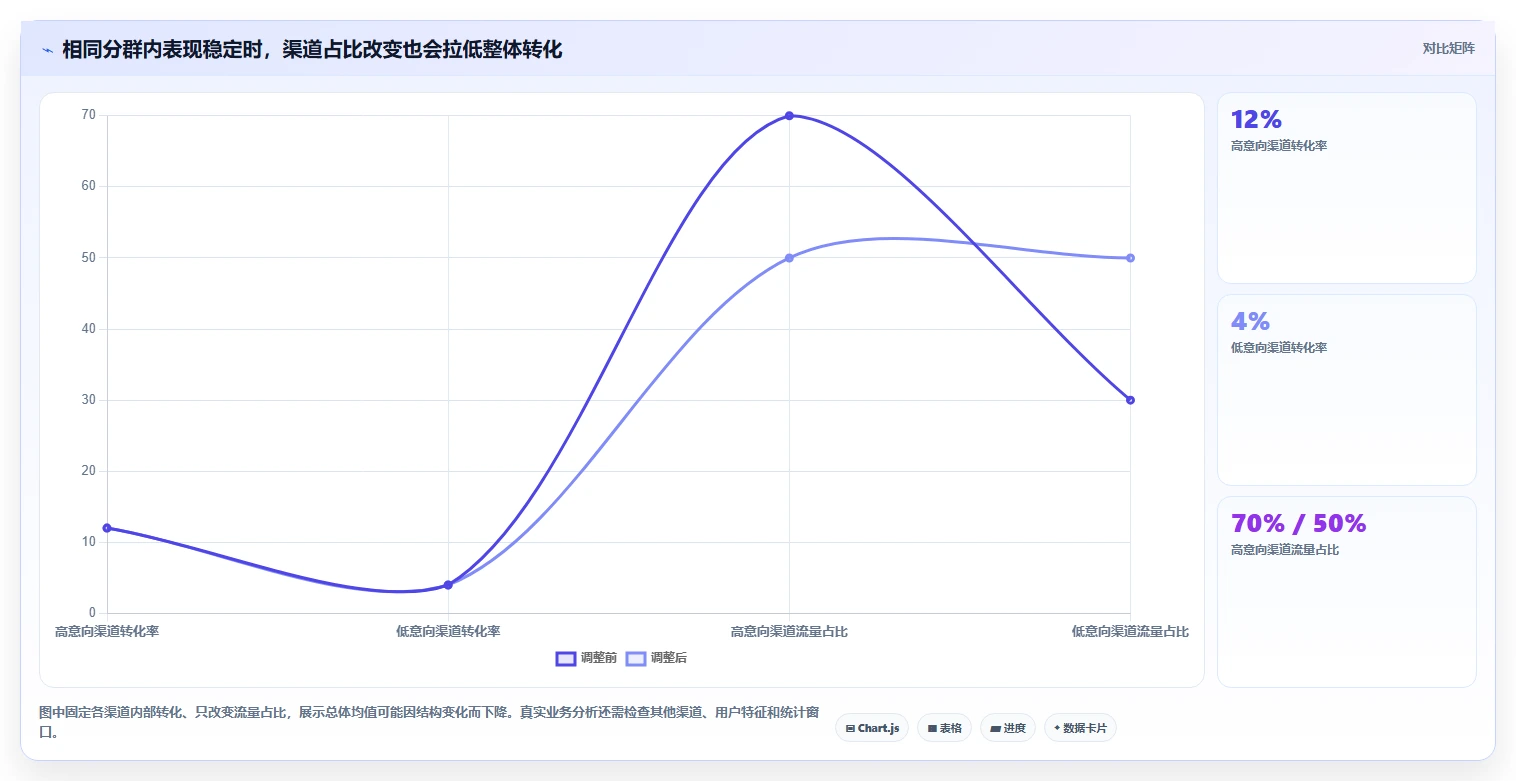1516x781 pixels.
Task: Click the 调整后 point at 高意向渠道流量占比
Action: pyautogui.click(x=789, y=258)
